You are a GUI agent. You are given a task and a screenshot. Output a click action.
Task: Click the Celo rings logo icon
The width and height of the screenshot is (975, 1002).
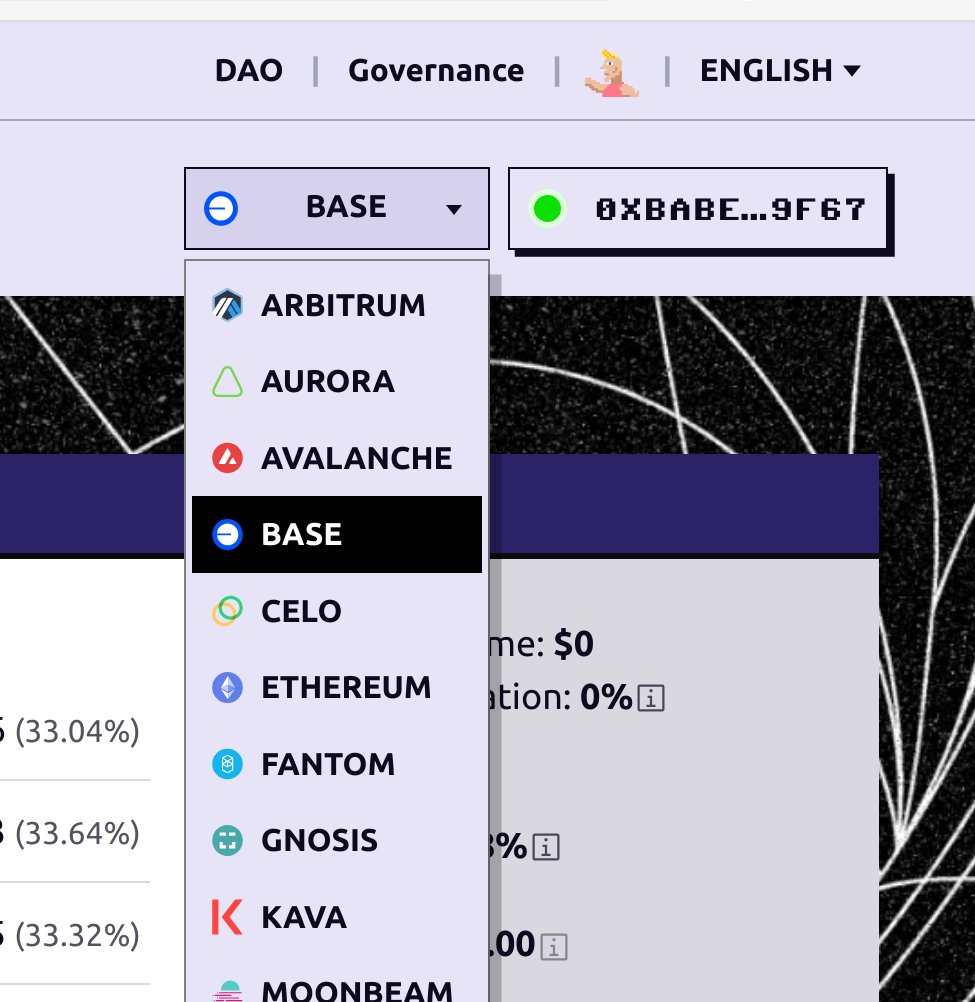pyautogui.click(x=227, y=611)
